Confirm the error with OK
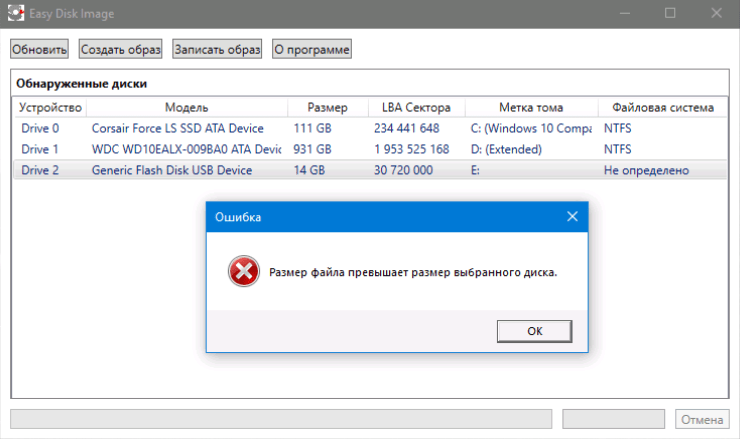740x439 pixels. click(535, 331)
